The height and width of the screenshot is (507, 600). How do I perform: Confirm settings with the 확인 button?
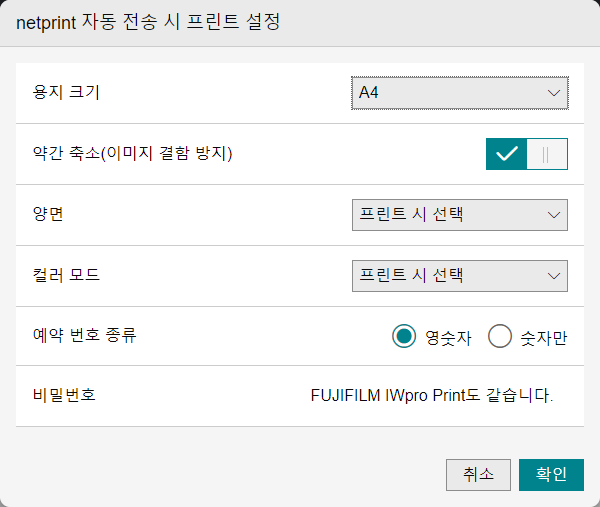pos(551,475)
